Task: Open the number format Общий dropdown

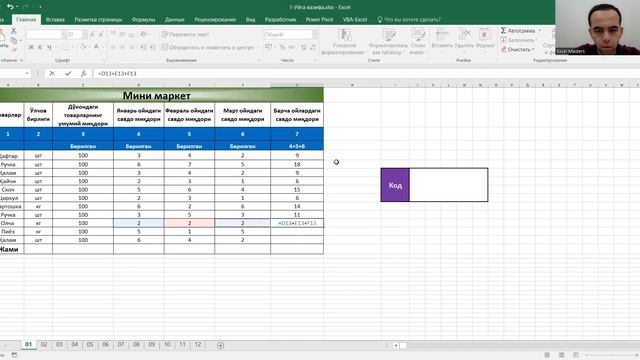Action: [315, 35]
